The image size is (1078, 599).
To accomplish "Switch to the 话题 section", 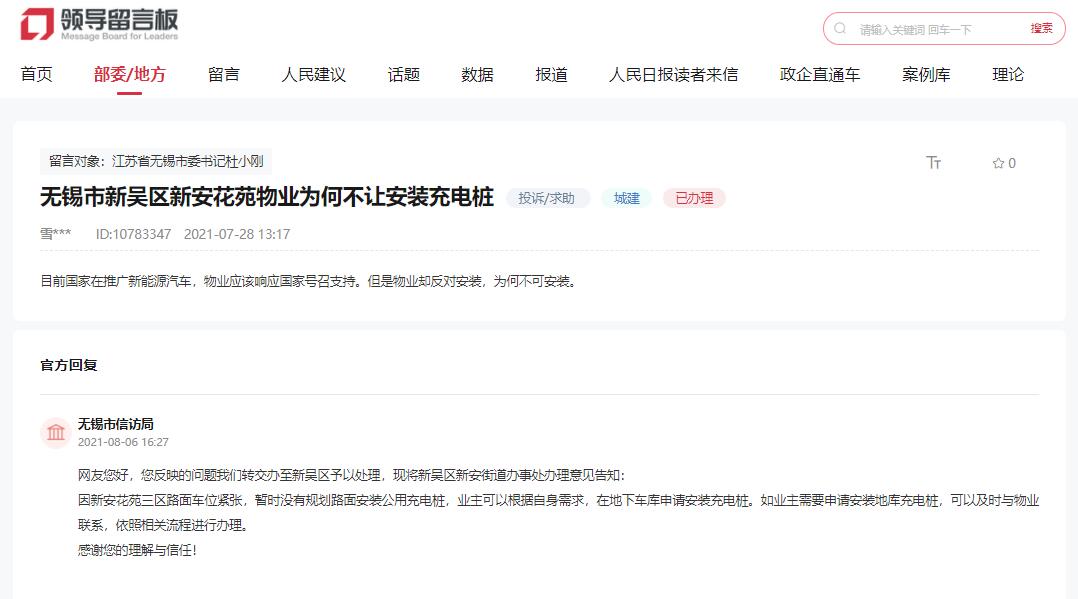I will 404,75.
